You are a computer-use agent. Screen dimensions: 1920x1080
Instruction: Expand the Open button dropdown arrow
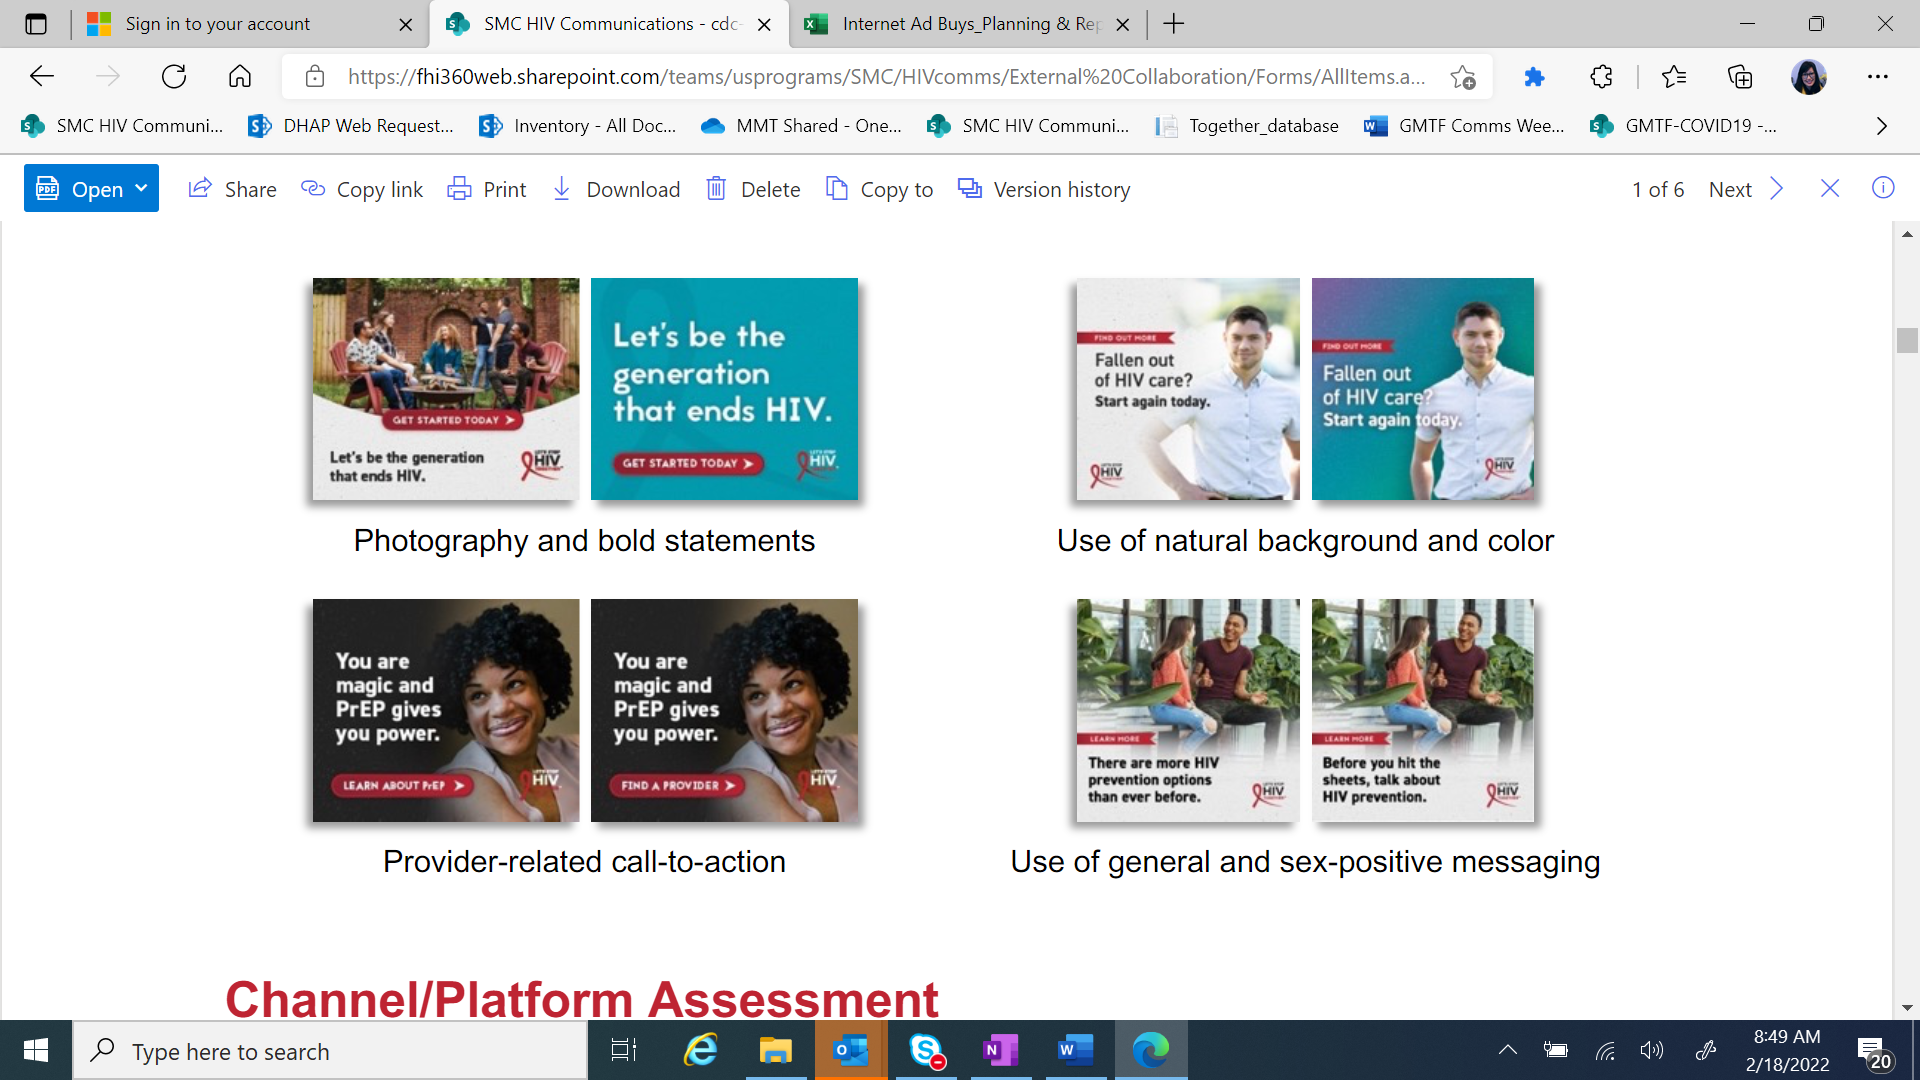142,188
